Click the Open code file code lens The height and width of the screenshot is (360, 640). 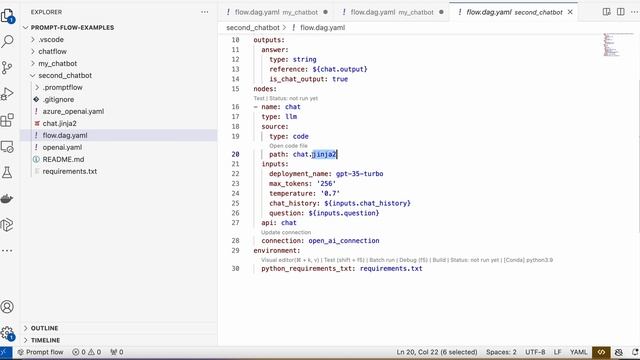[x=288, y=146]
